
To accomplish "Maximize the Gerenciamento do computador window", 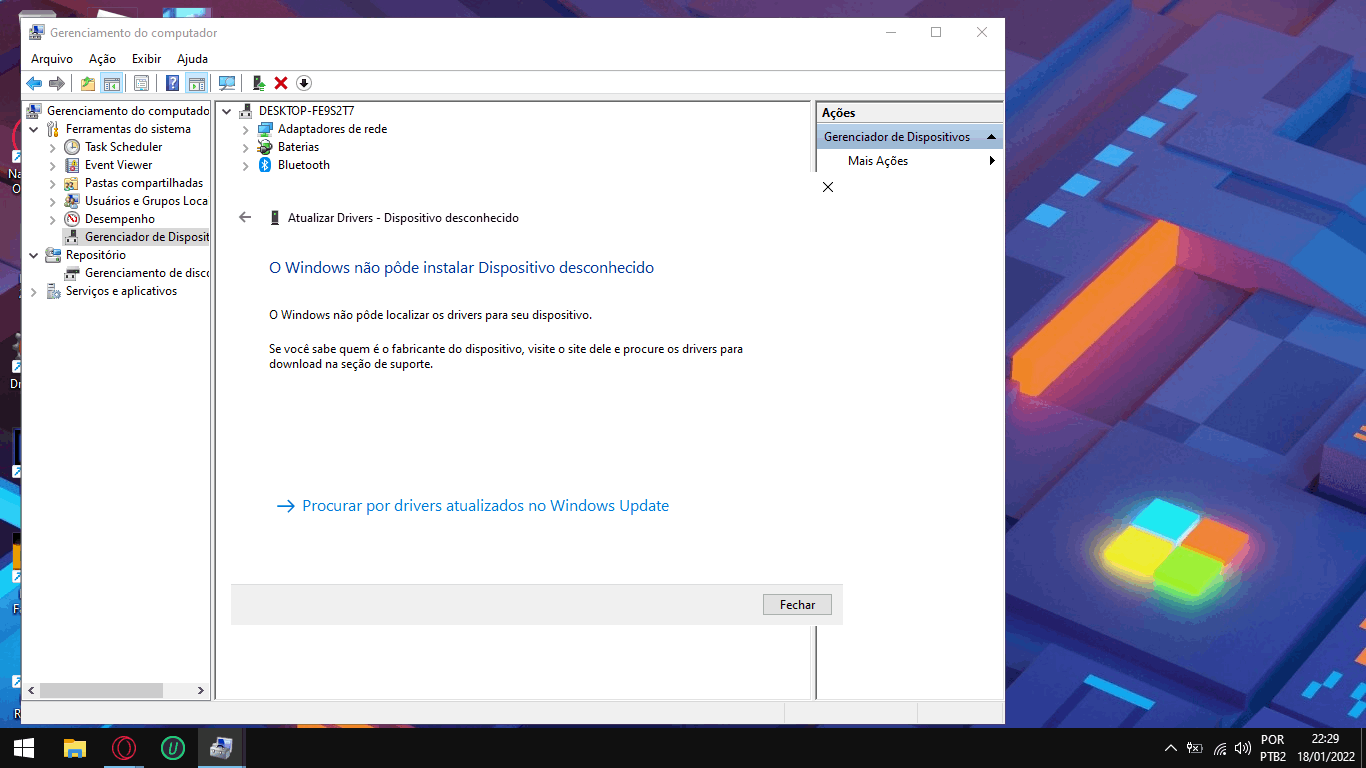I will click(x=936, y=32).
